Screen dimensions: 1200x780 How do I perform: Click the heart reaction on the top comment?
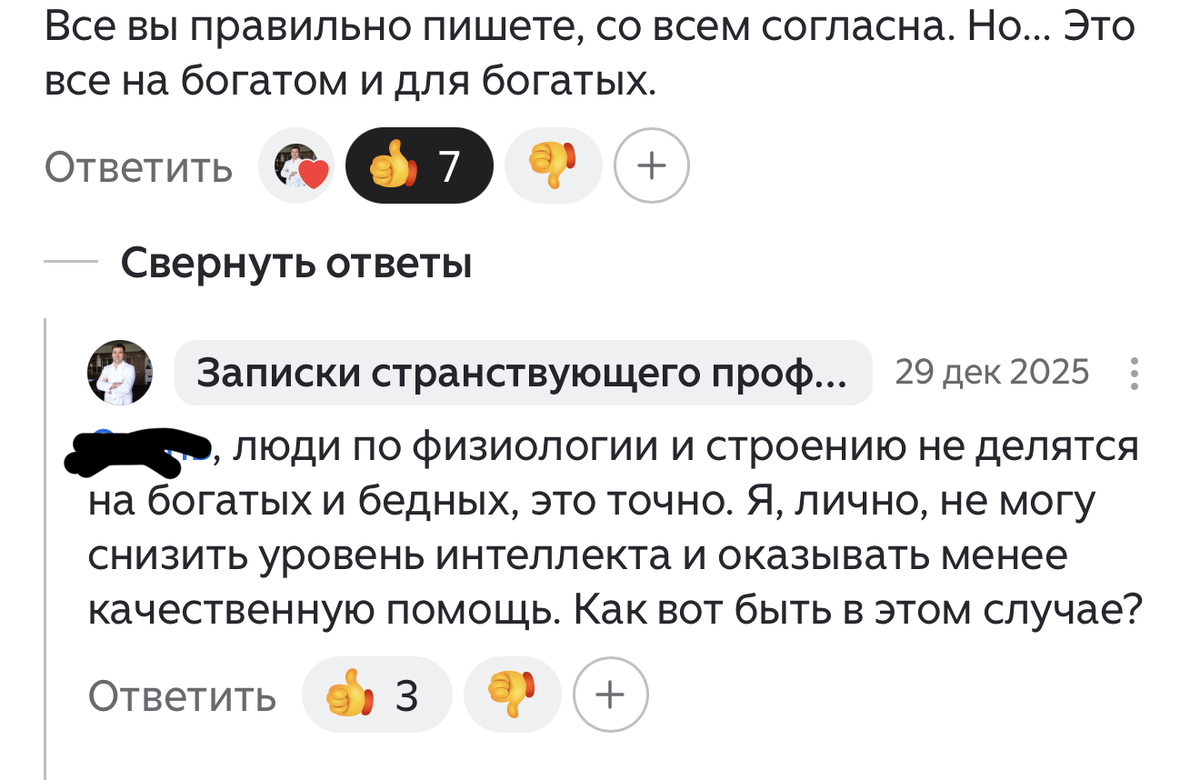coord(296,165)
